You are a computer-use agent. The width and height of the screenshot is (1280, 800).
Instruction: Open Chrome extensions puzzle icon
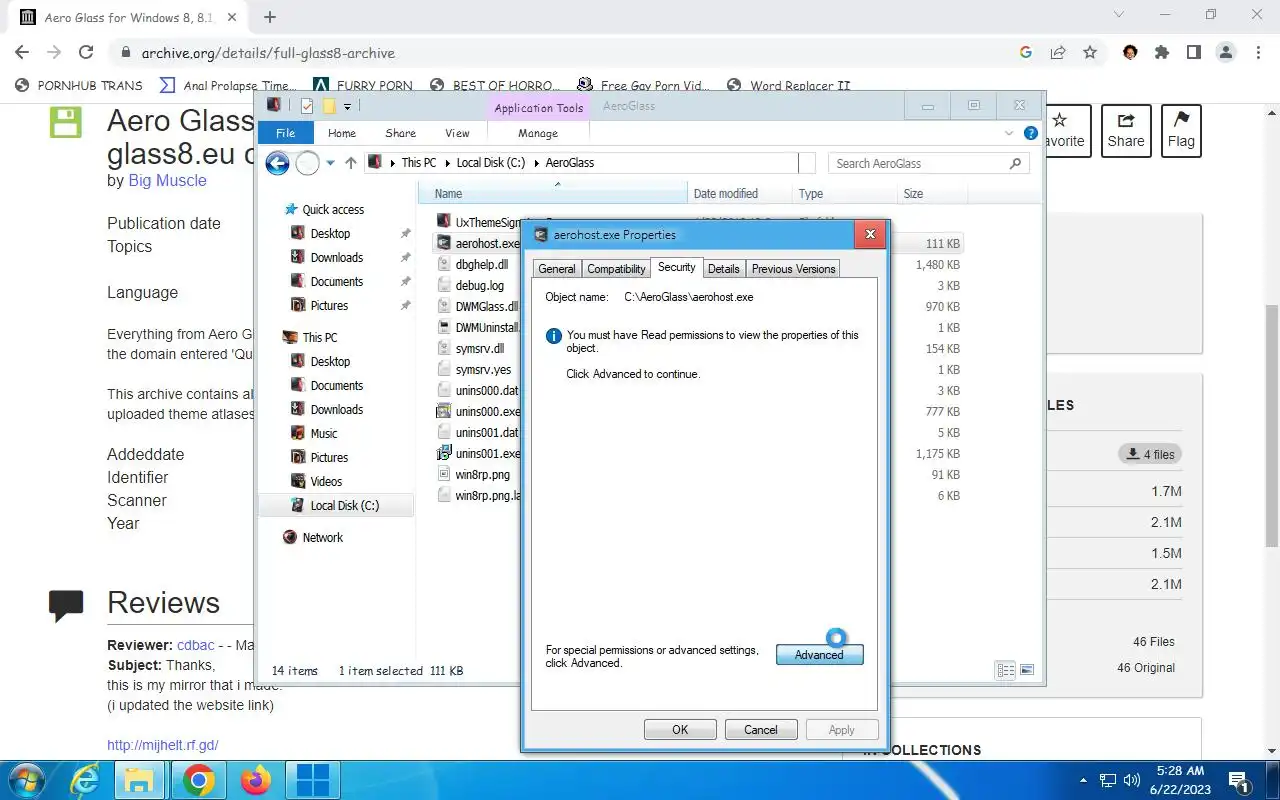coord(1161,52)
